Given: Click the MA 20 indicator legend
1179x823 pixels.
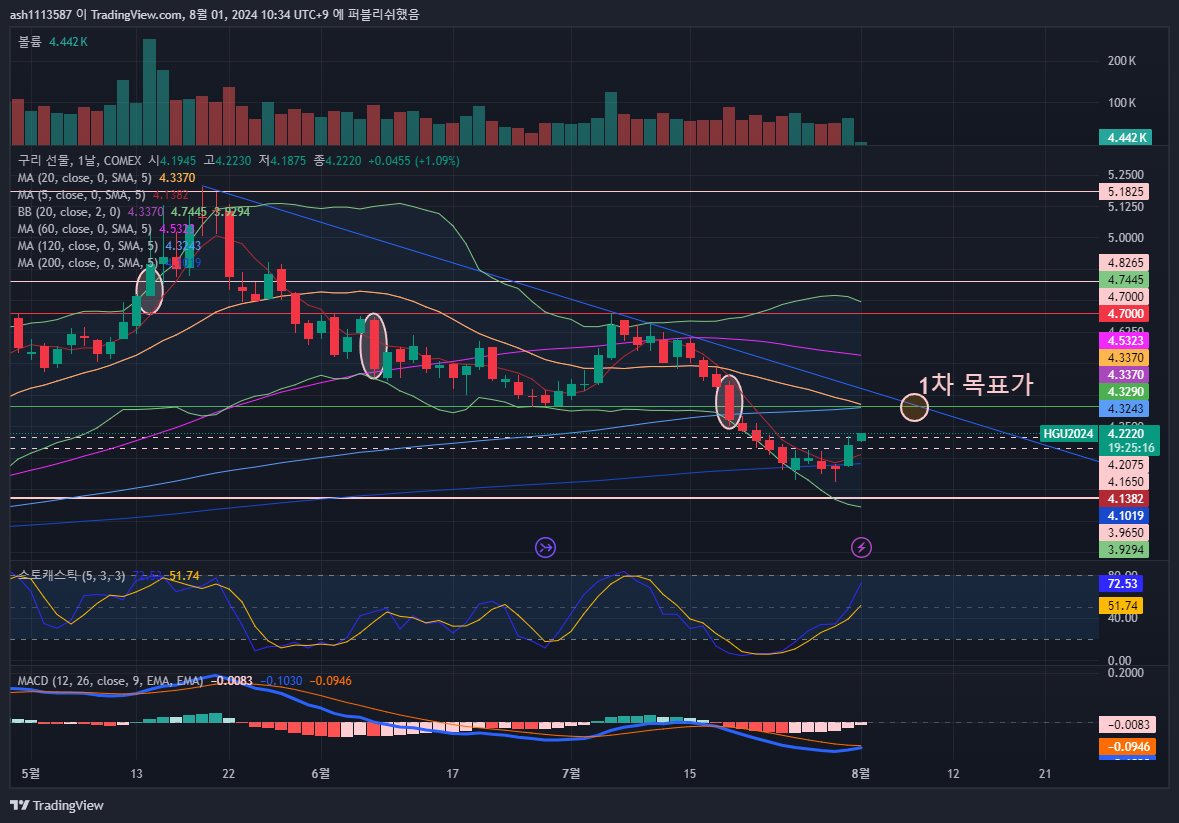Looking at the screenshot, I should 86,177.
